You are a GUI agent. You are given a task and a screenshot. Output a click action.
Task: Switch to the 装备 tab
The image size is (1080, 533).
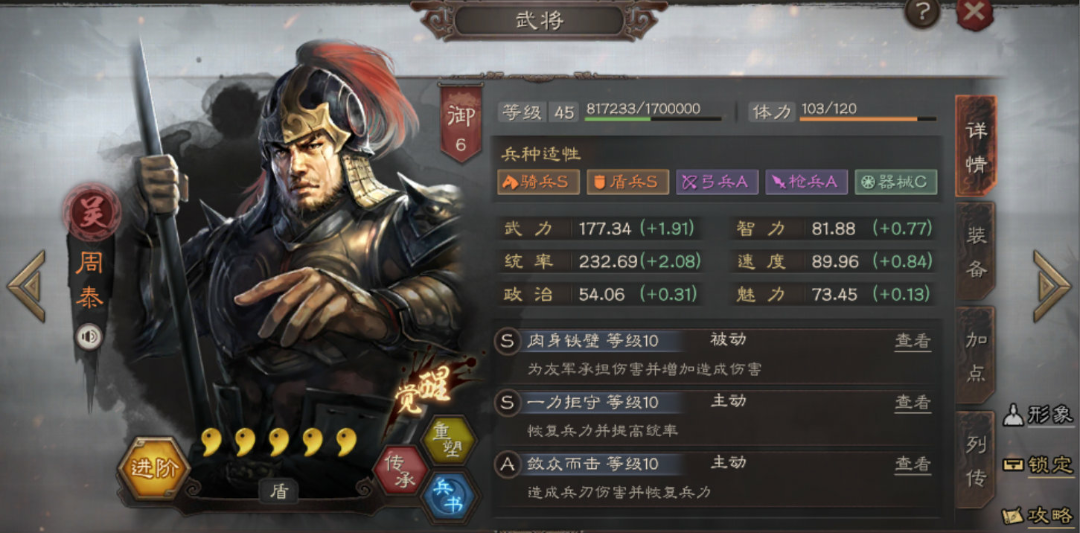point(976,251)
